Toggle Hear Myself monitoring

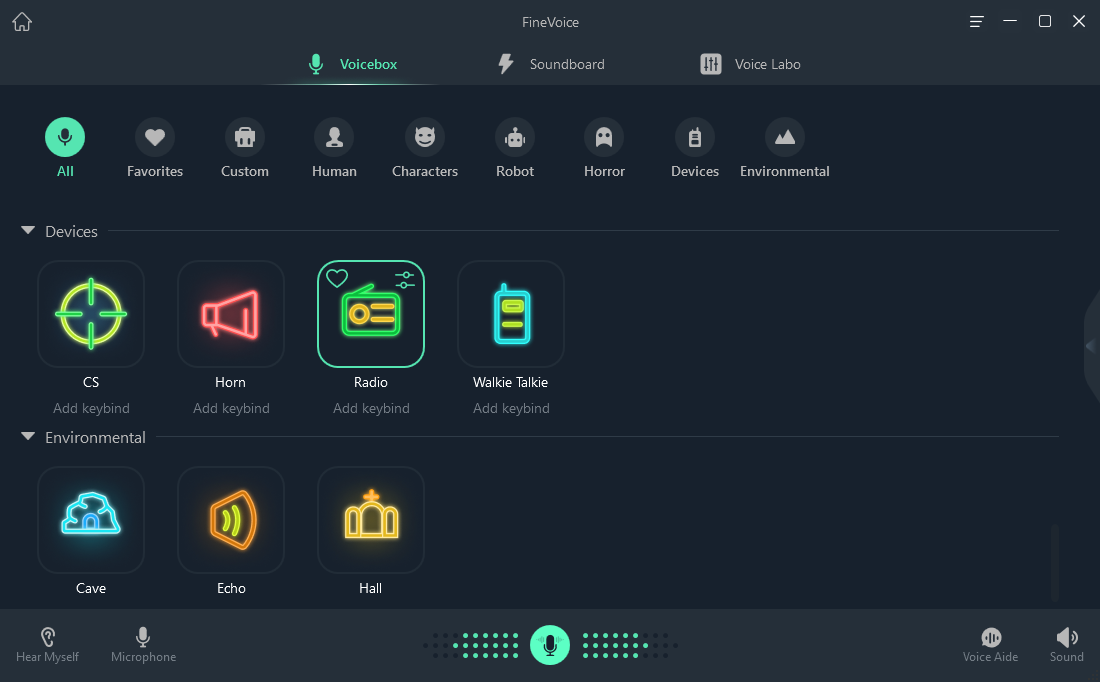click(47, 645)
